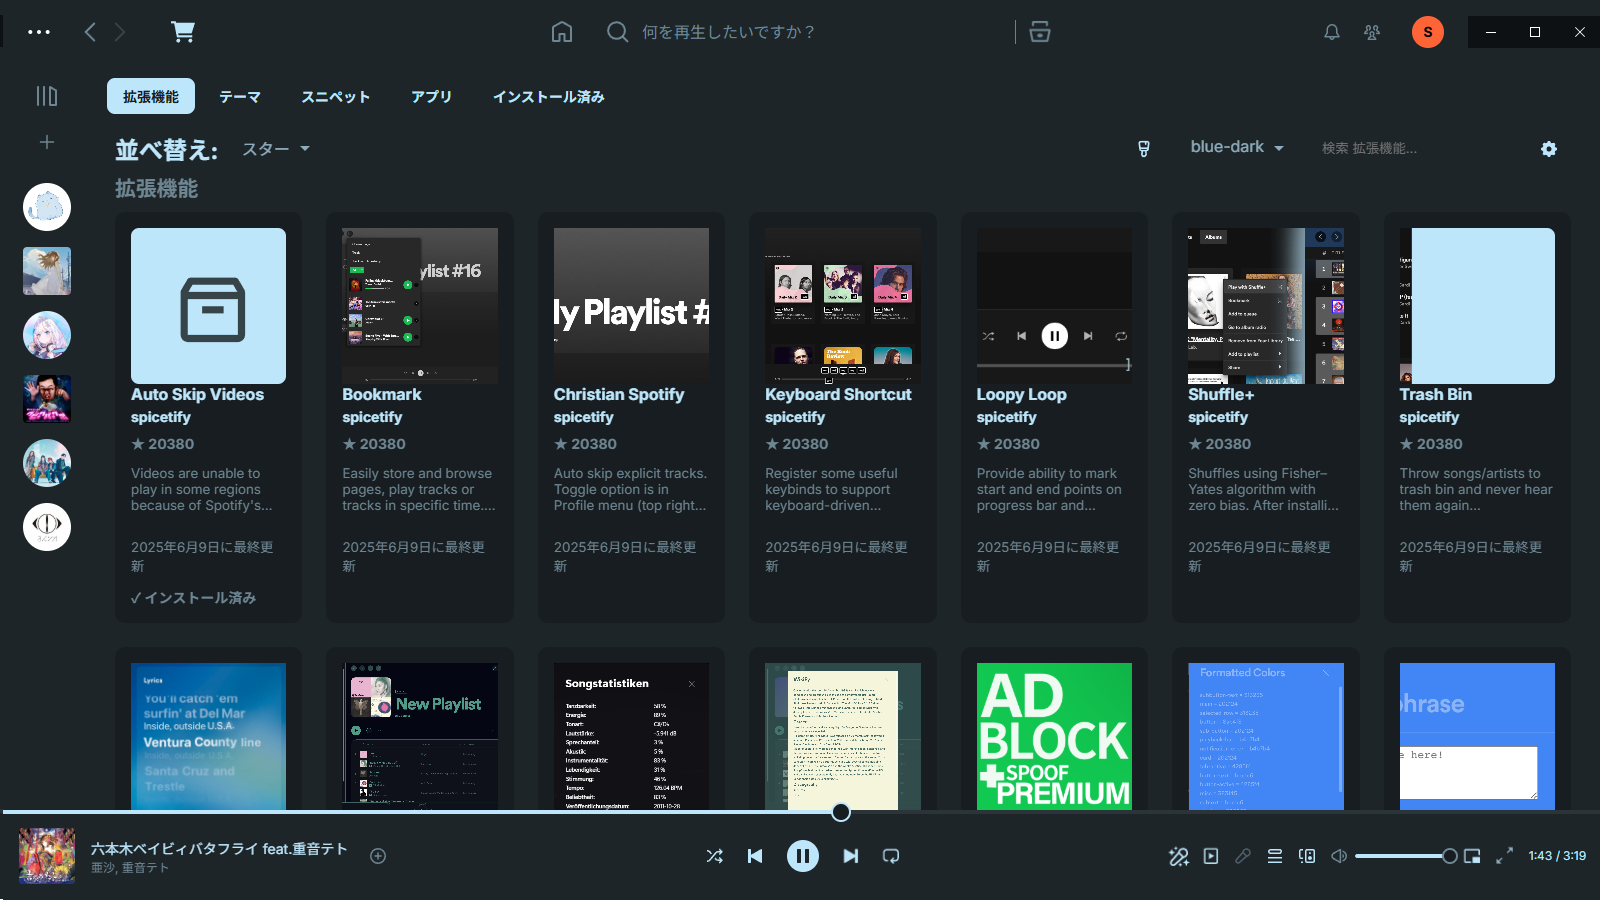The image size is (1600, 900).
Task: Open the Shuffle+ extension title
Action: 1221,395
